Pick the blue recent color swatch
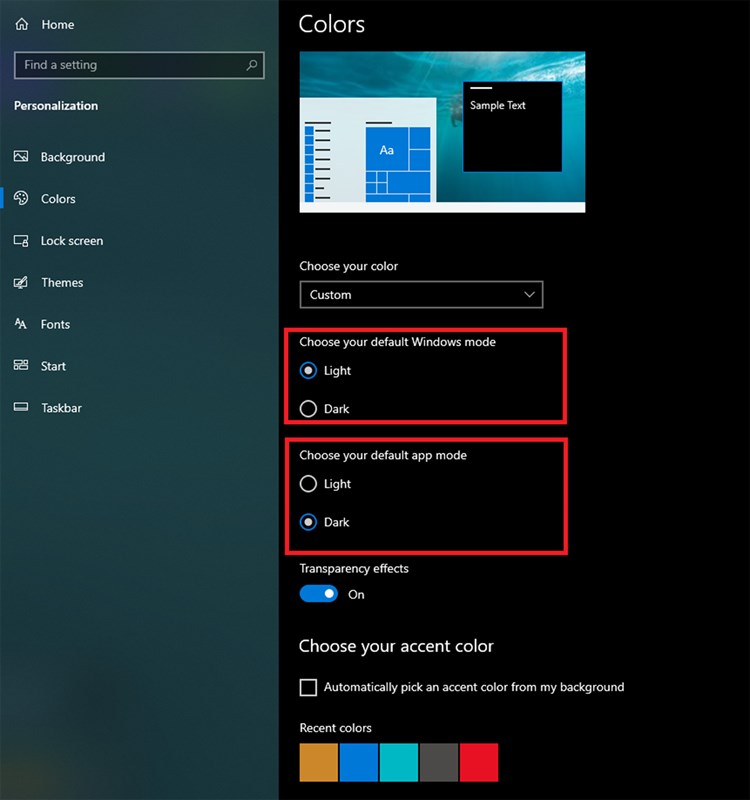Viewport: 750px width, 800px height. pyautogui.click(x=359, y=762)
